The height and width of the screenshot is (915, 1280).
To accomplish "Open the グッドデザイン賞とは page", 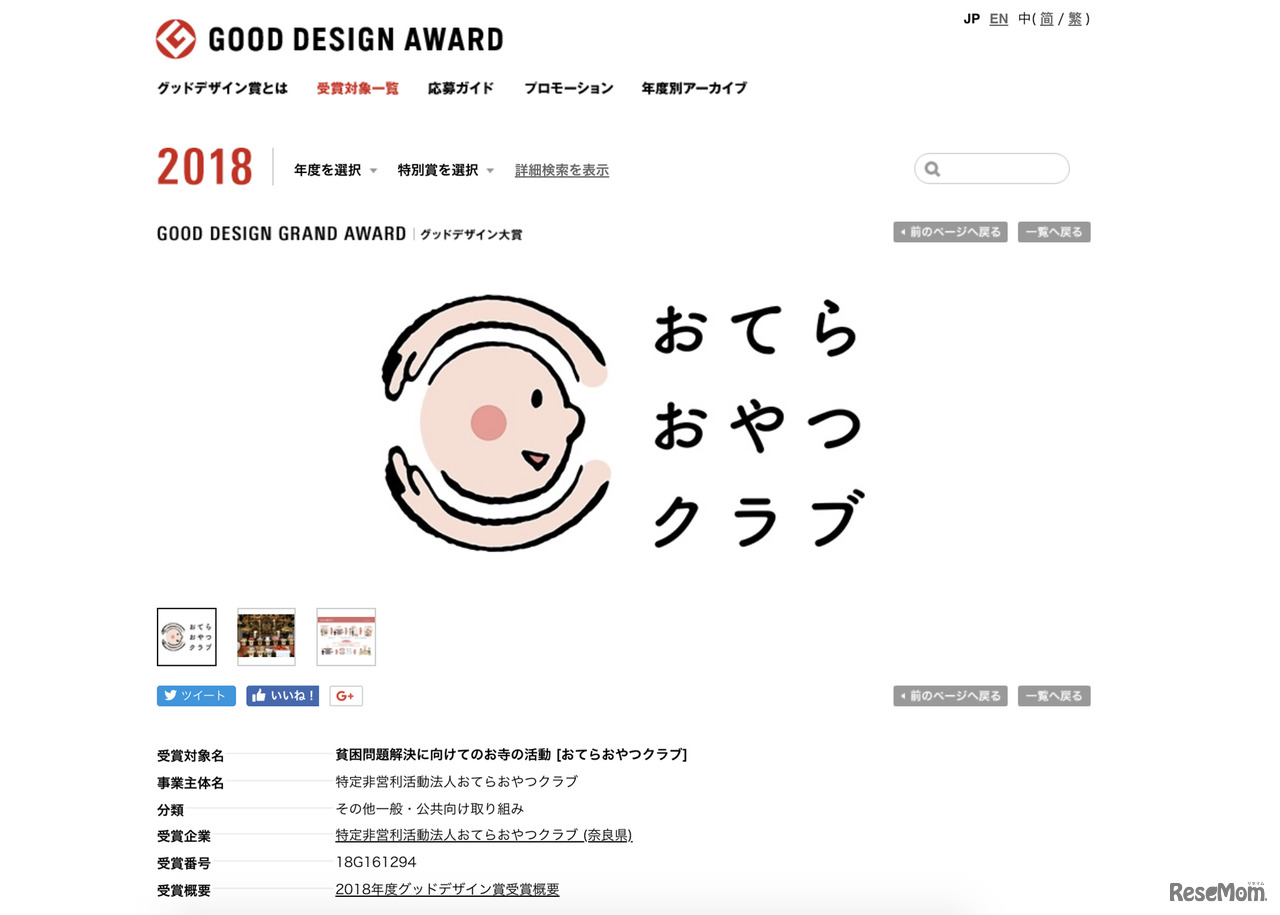I will [x=222, y=88].
